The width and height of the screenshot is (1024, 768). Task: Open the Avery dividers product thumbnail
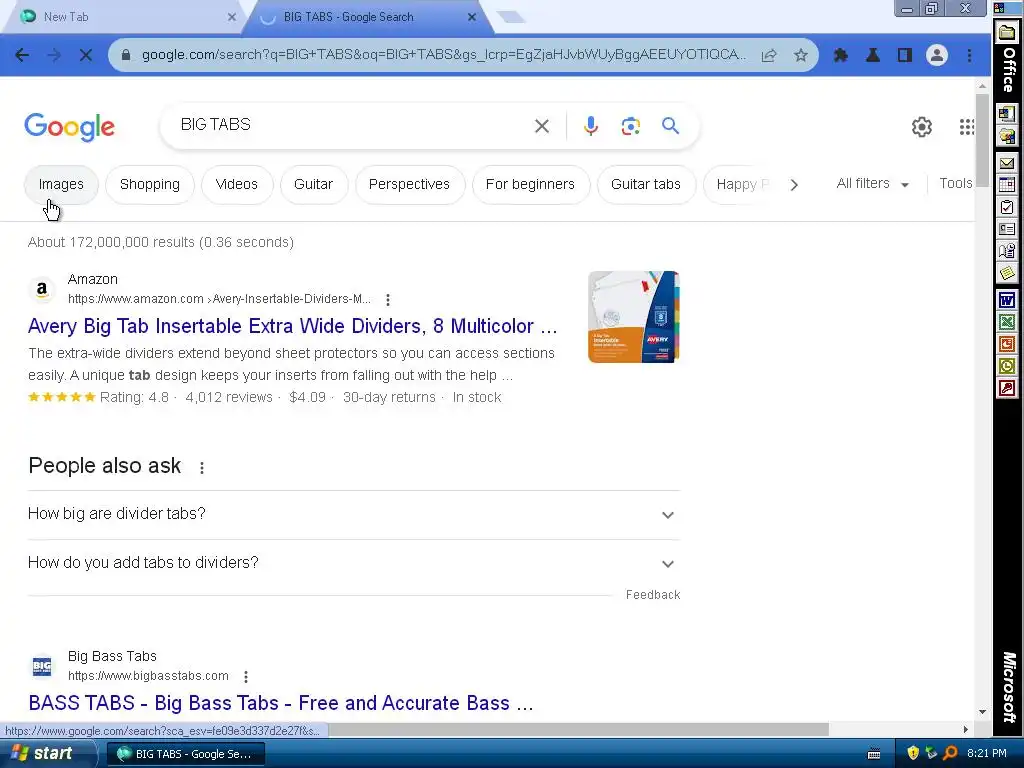634,317
